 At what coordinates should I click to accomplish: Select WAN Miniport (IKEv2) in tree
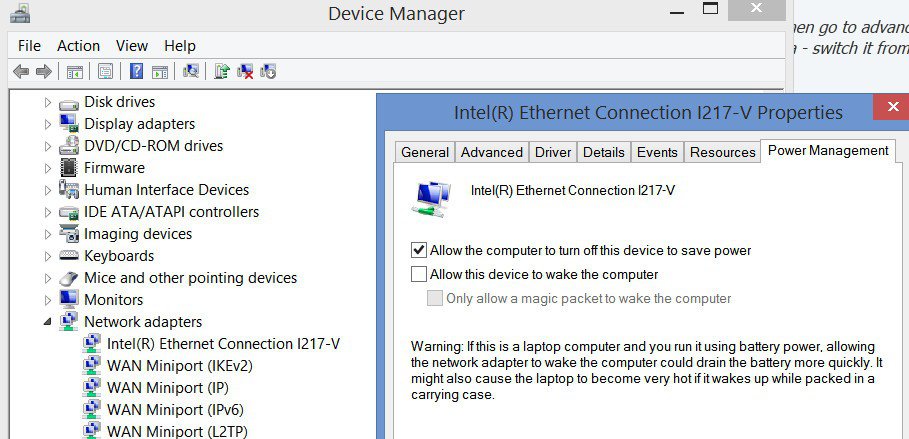(x=180, y=365)
